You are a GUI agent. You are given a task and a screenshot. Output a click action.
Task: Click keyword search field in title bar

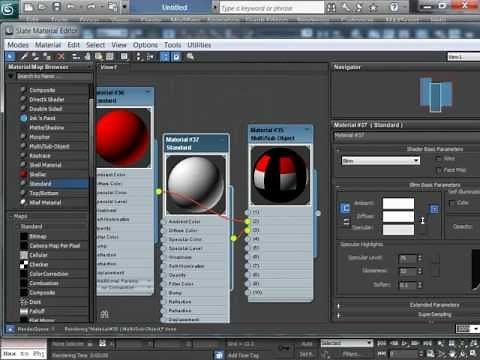point(272,8)
